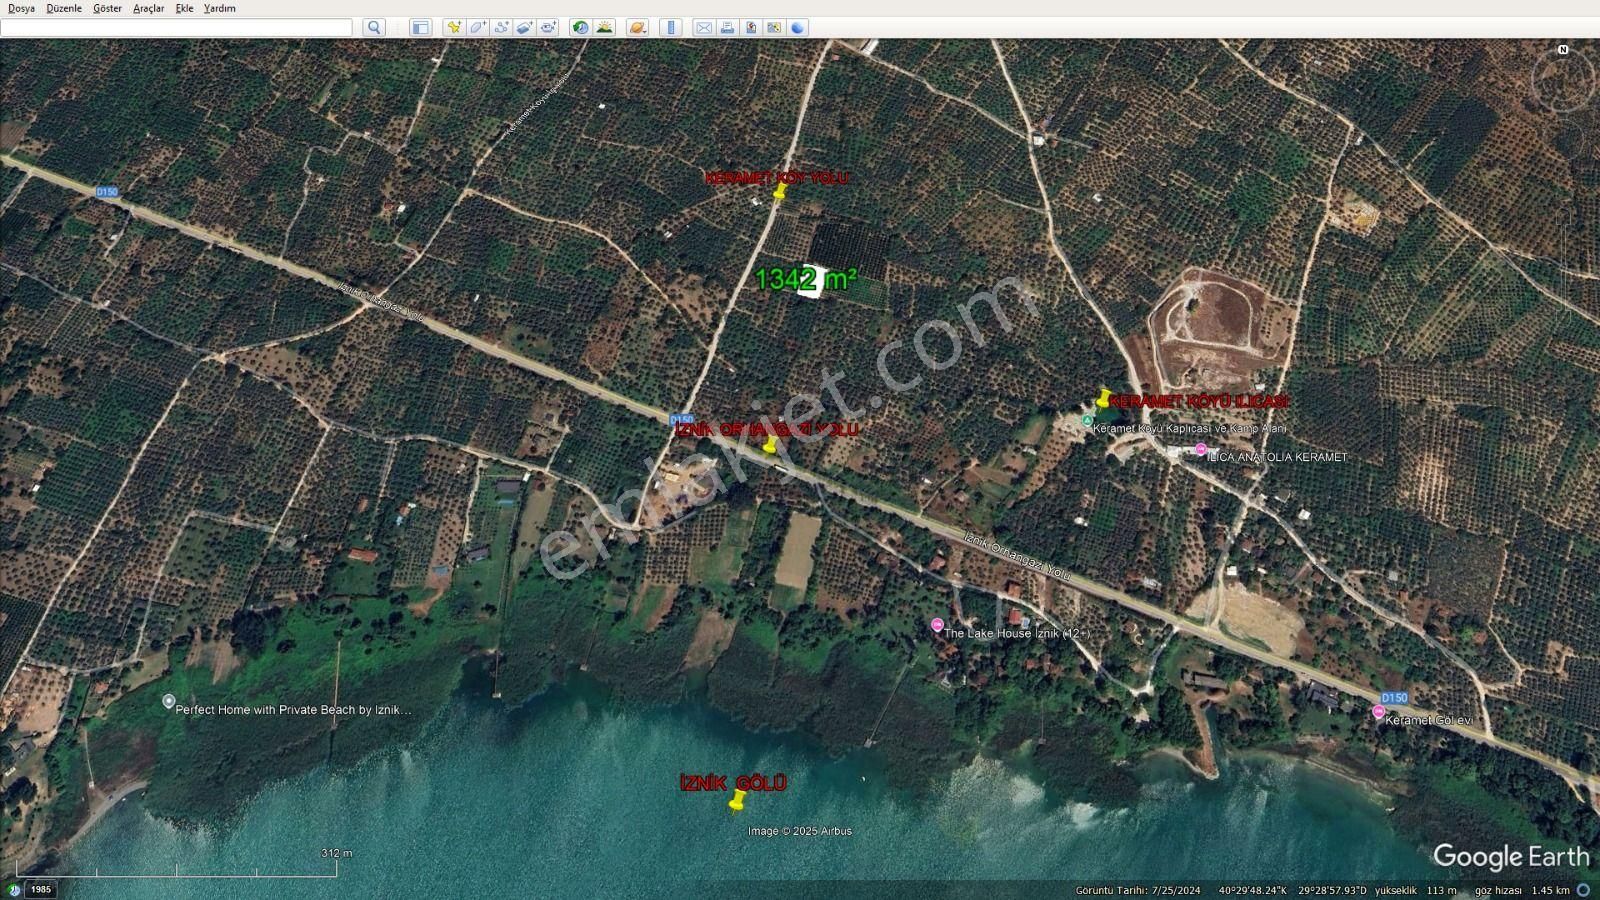Click the print icon
Image resolution: width=1600 pixels, height=900 pixels.
point(727,28)
